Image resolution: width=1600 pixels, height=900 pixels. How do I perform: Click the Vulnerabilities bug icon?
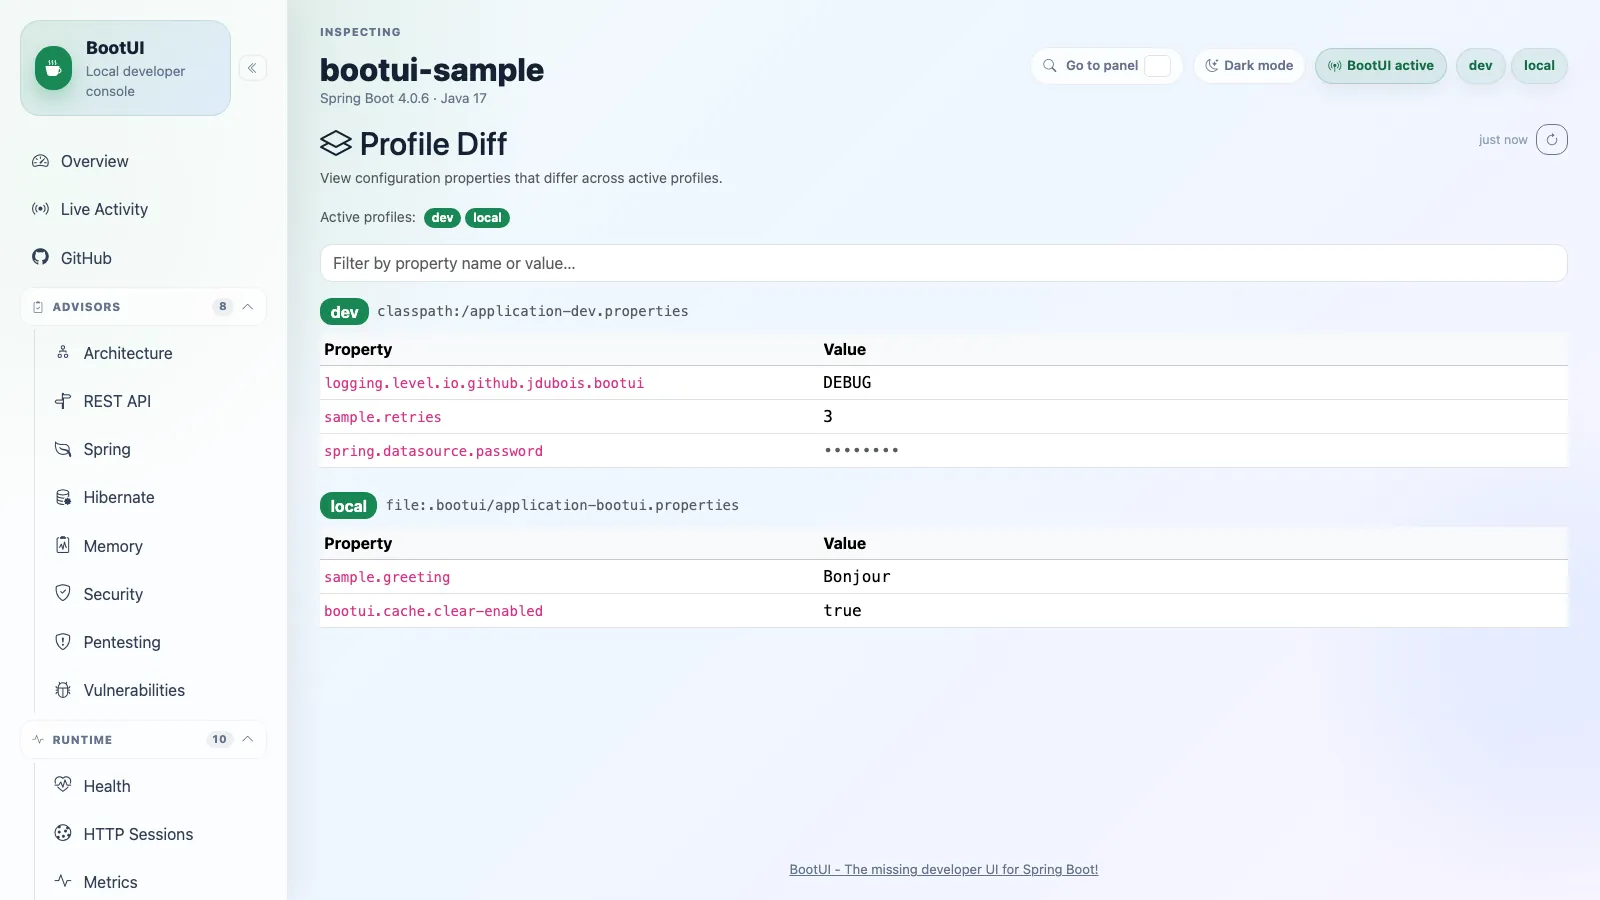pyautogui.click(x=63, y=690)
